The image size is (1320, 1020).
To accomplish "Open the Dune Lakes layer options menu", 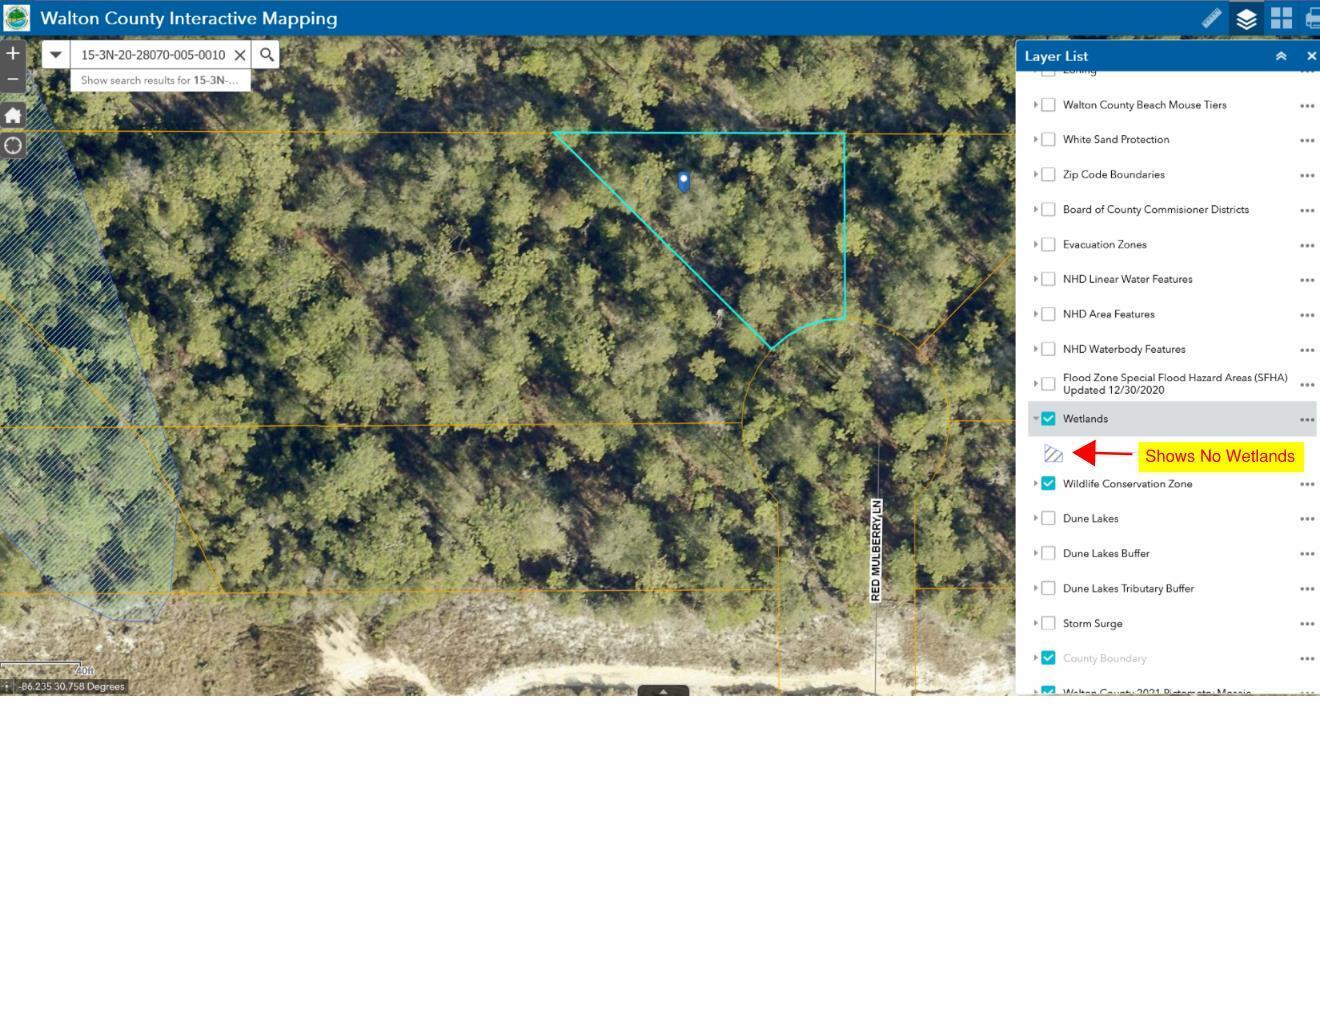I will coord(1307,518).
